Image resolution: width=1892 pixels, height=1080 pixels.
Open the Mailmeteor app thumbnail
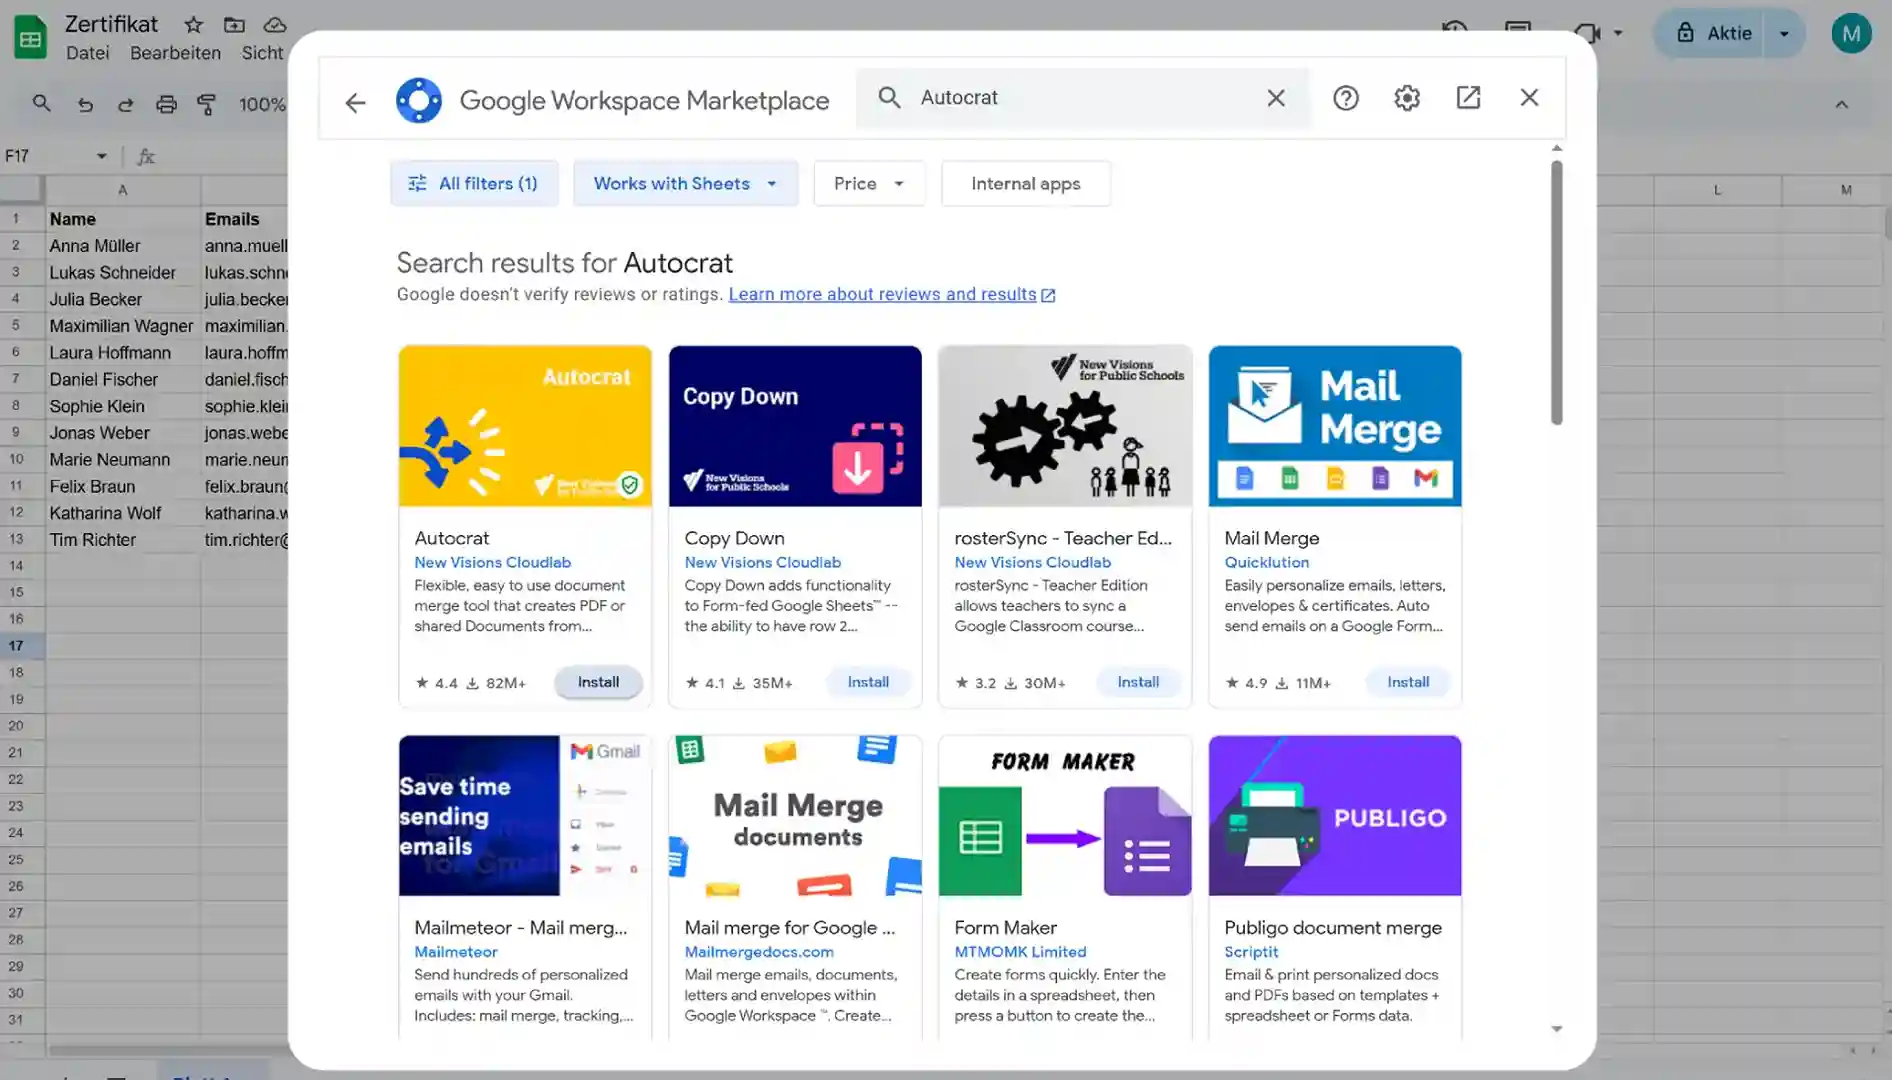[525, 816]
